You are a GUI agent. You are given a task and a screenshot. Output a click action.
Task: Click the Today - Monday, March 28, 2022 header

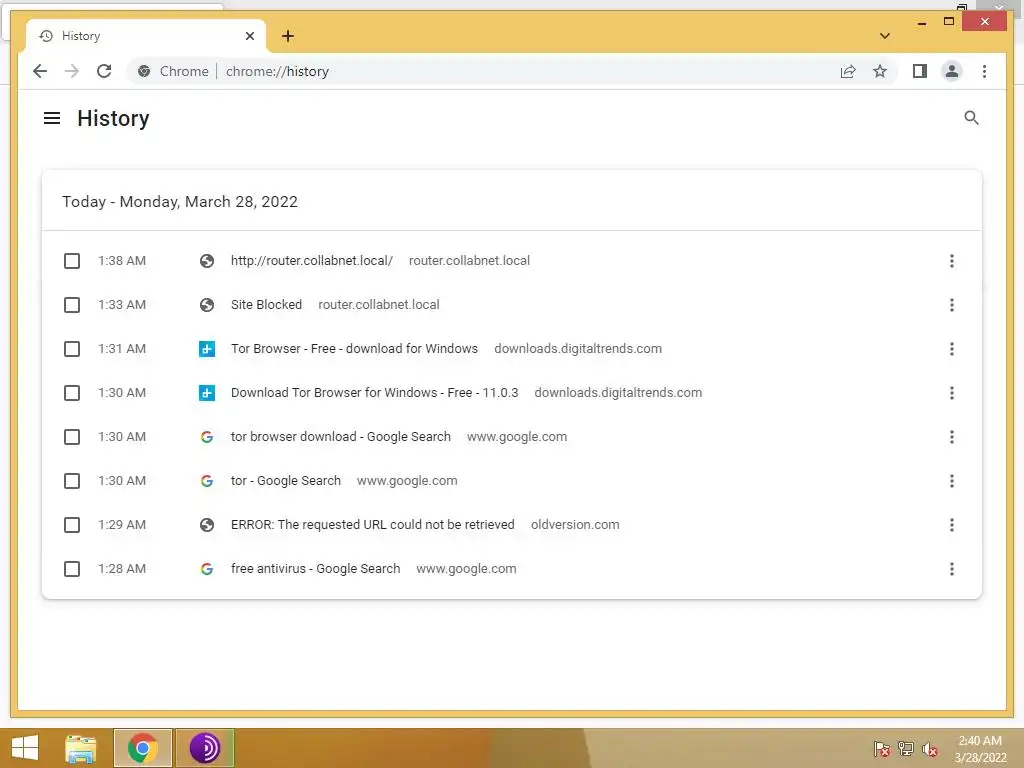click(x=180, y=202)
